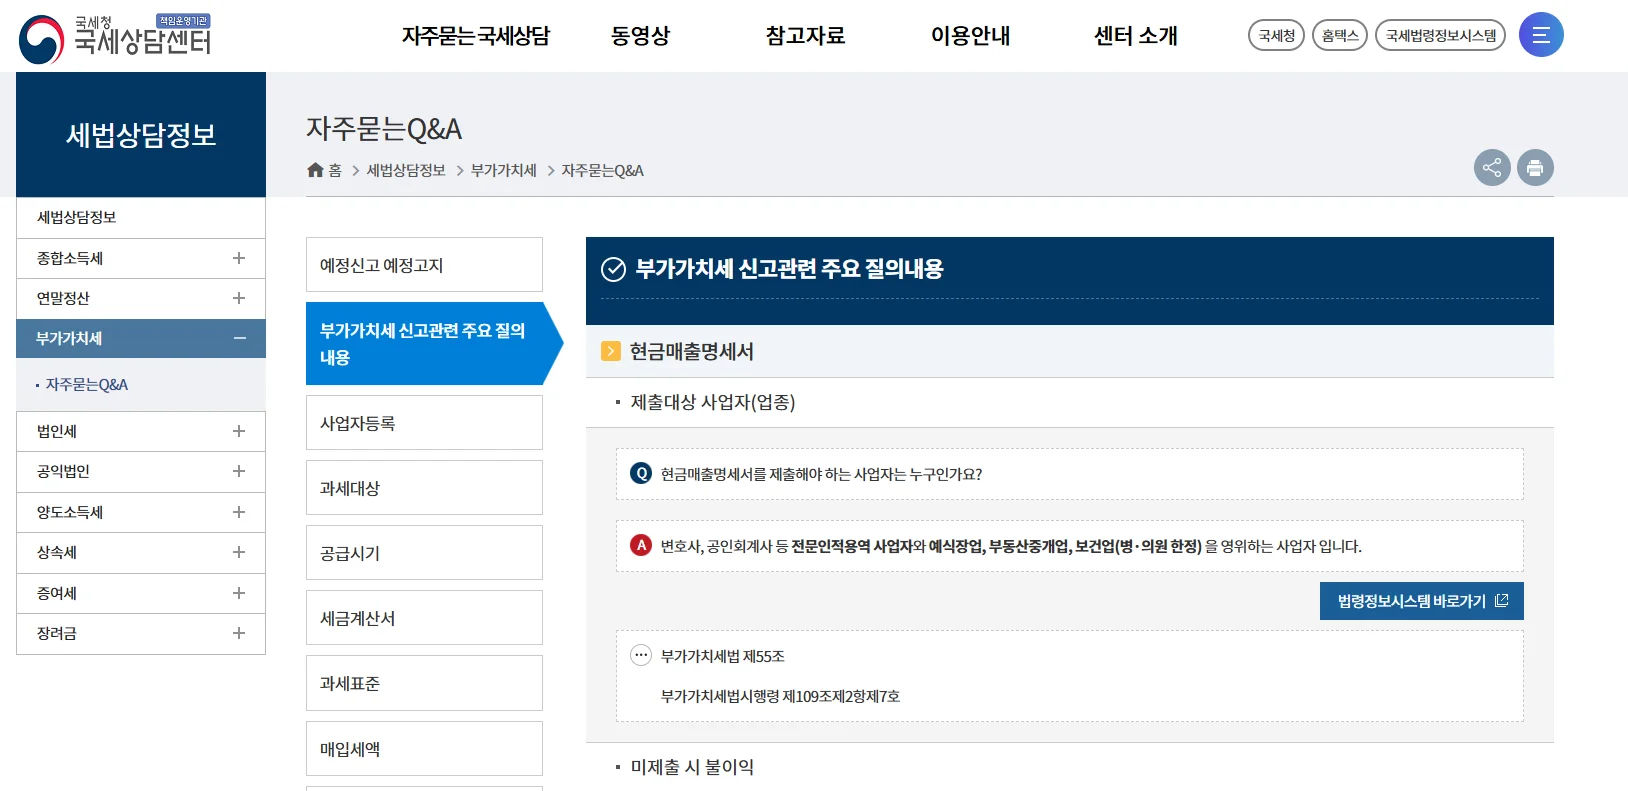Viewport: 1628px width, 791px height.
Task: Open the hamburger menu icon
Action: (1540, 35)
